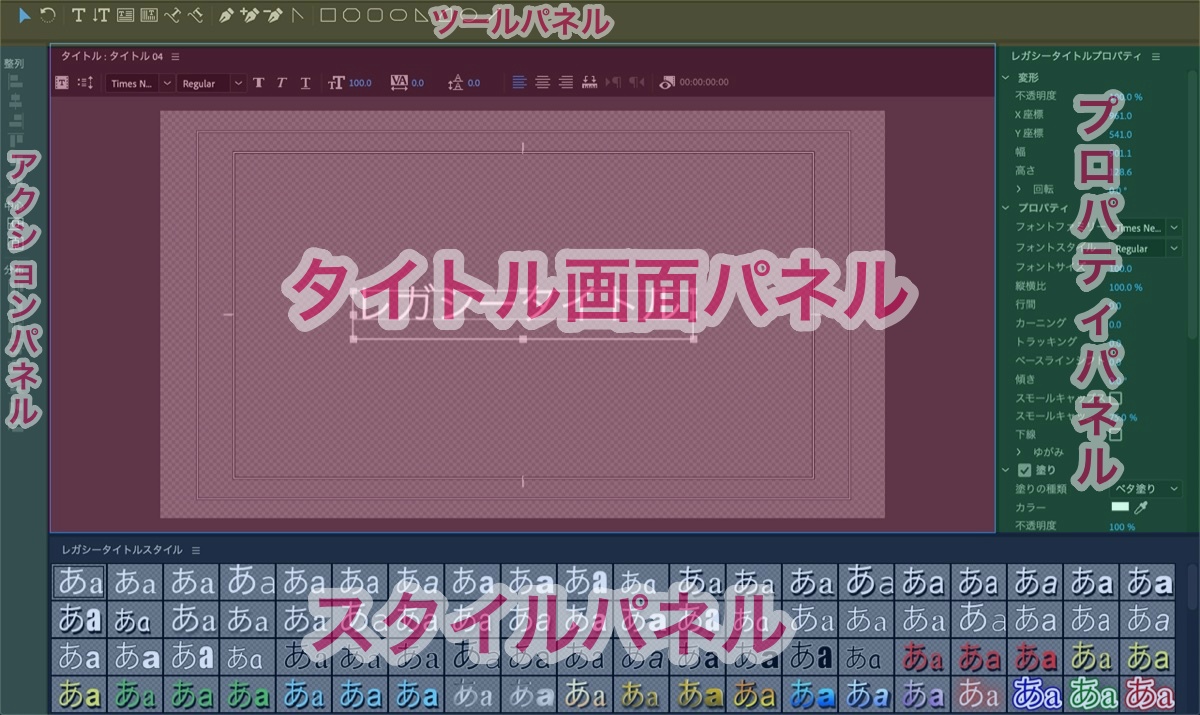The image size is (1200, 715).
Task: Select the Clipped Corner Rectangle tool
Action: point(351,15)
